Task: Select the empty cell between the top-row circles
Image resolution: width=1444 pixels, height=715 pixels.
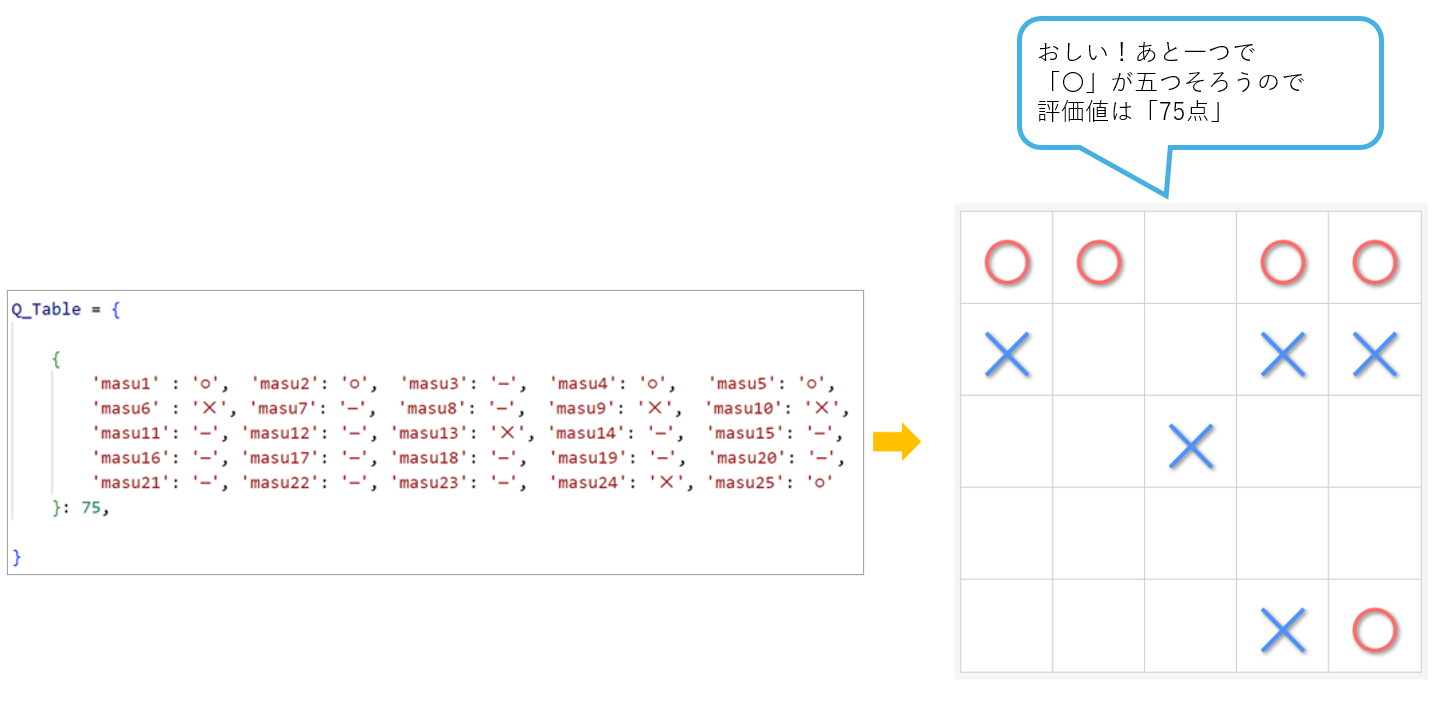Action: 1190,257
